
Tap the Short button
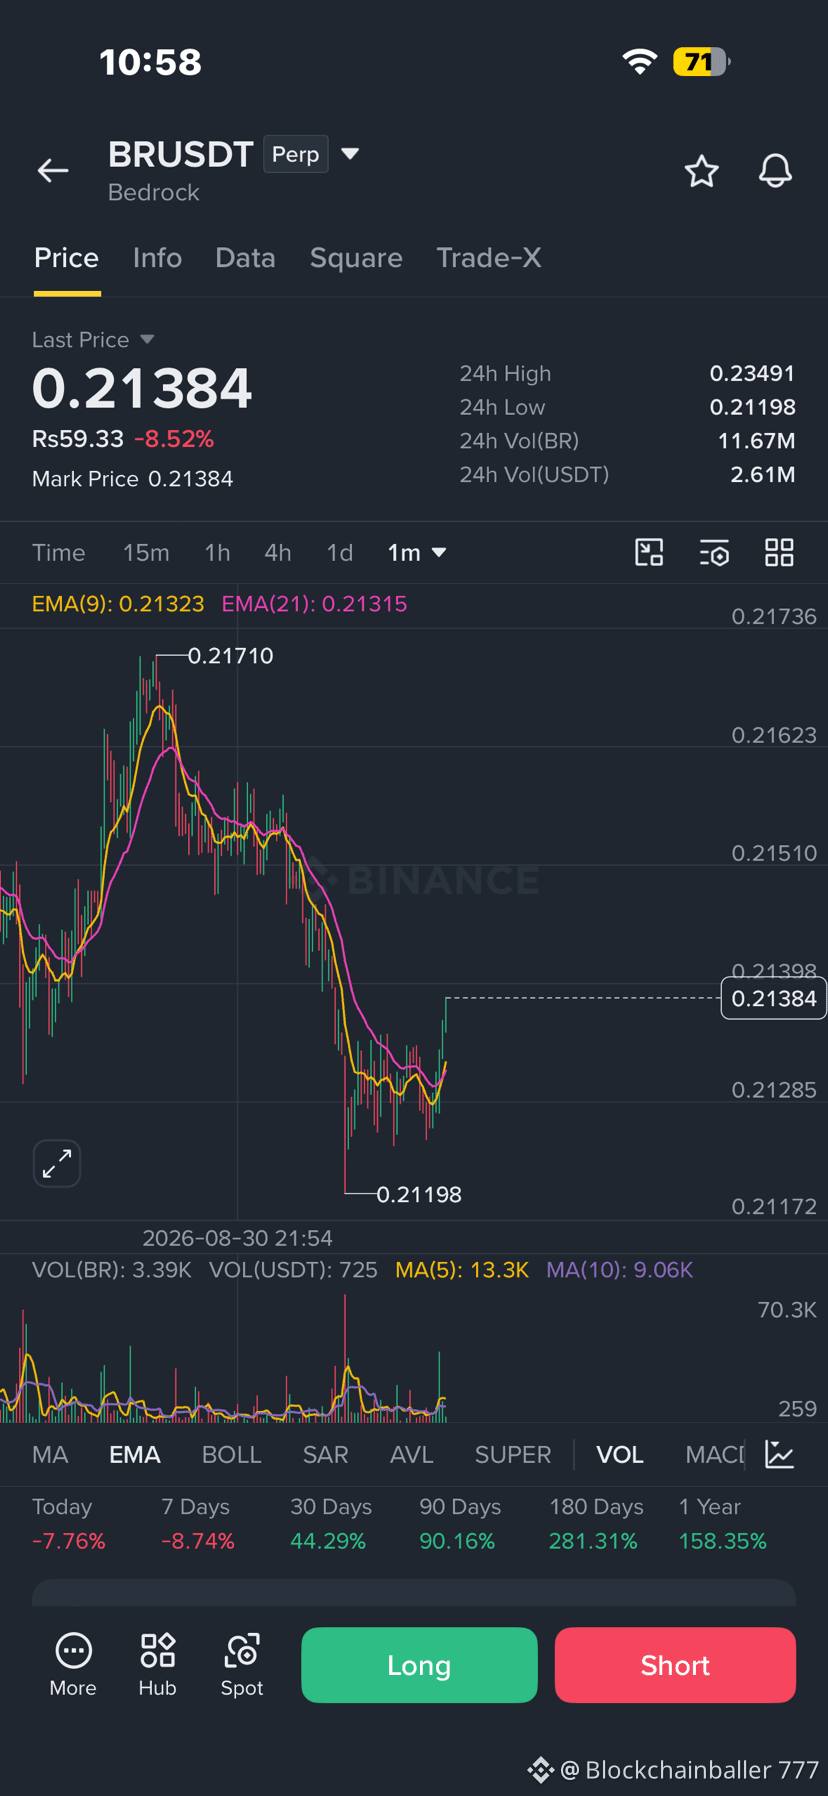pyautogui.click(x=675, y=1665)
